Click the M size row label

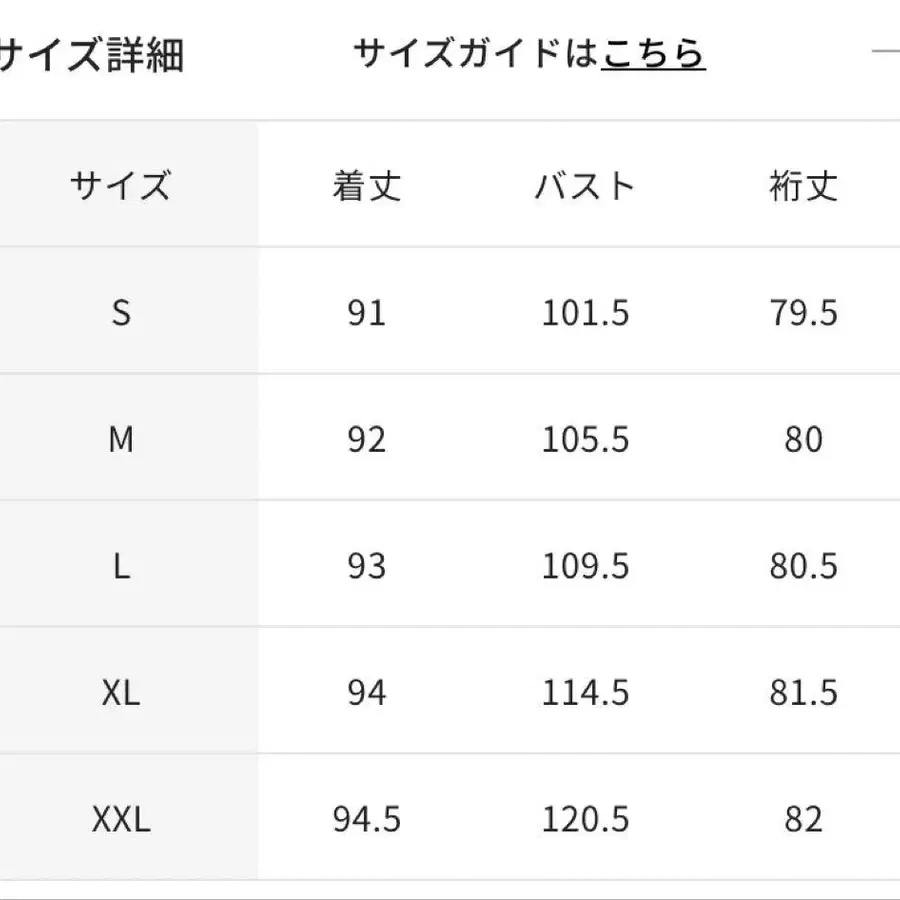pos(120,440)
